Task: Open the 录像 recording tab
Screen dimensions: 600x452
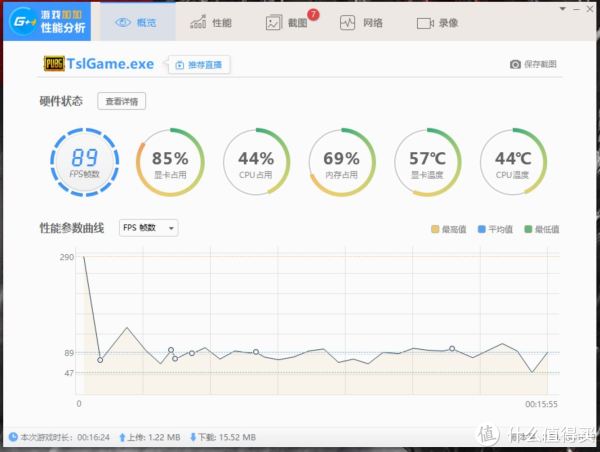Action: (437, 23)
